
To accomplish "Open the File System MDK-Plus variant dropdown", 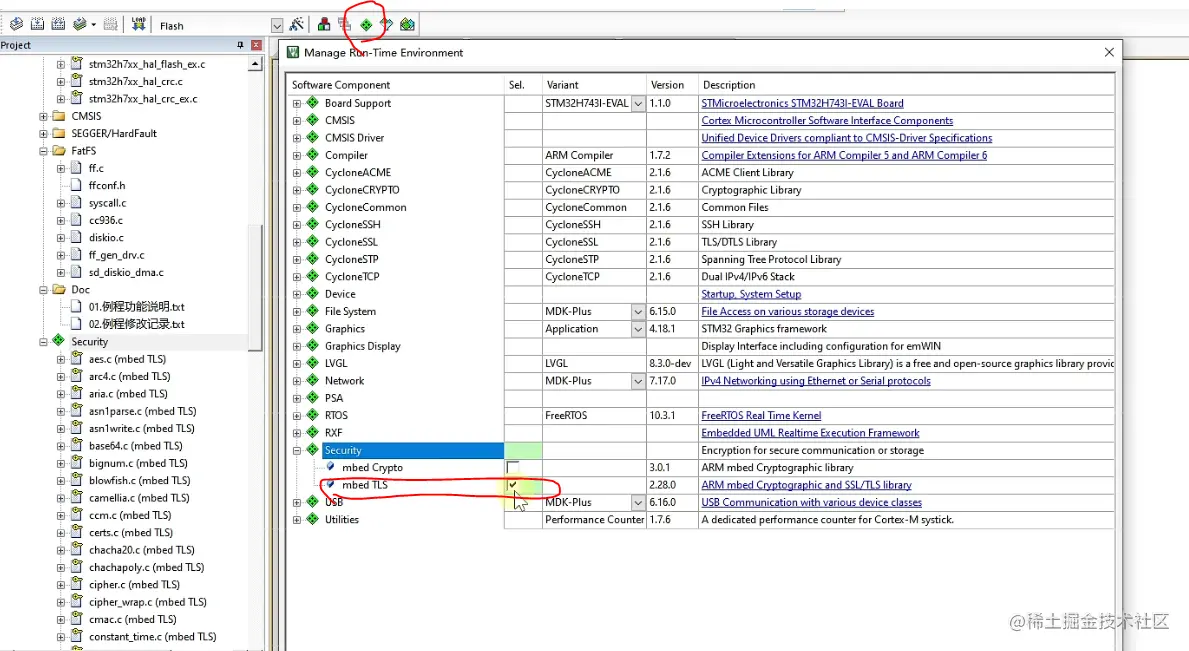I will tap(638, 311).
